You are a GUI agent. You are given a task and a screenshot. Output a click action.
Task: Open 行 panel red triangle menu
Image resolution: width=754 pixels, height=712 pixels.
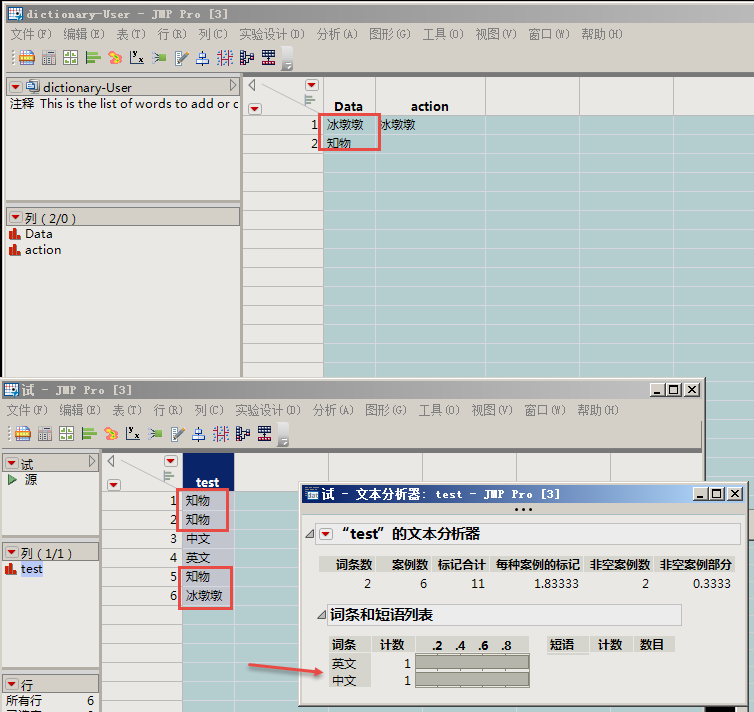[12, 684]
